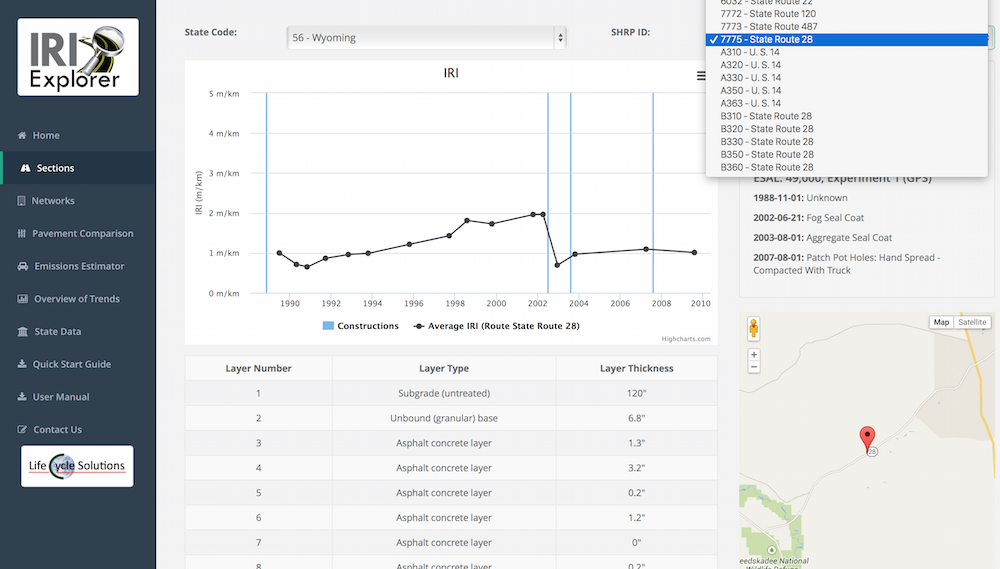
Task: Open Pavement Comparison in sidebar
Action: point(82,234)
